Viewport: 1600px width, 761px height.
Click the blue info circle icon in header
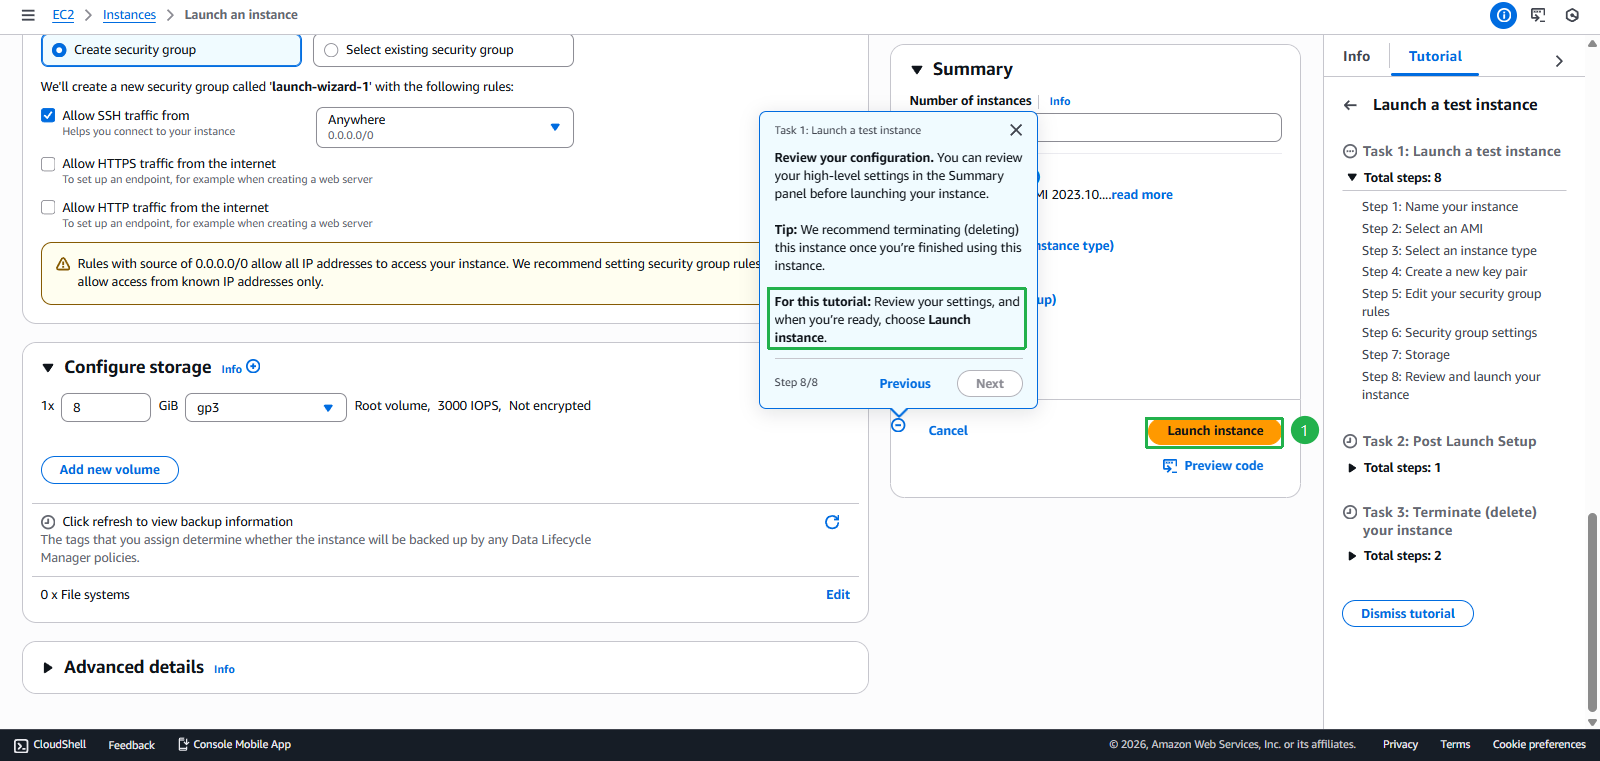[1503, 15]
